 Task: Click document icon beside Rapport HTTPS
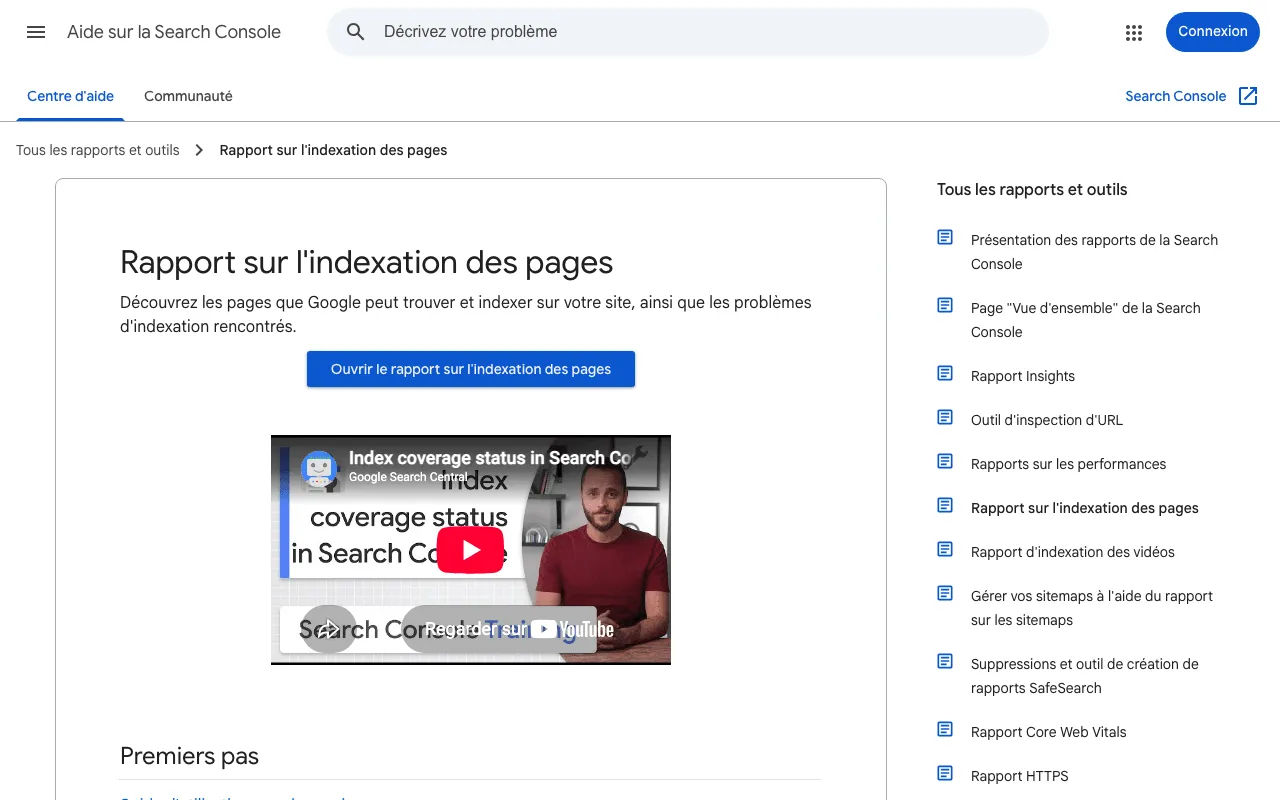[945, 773]
